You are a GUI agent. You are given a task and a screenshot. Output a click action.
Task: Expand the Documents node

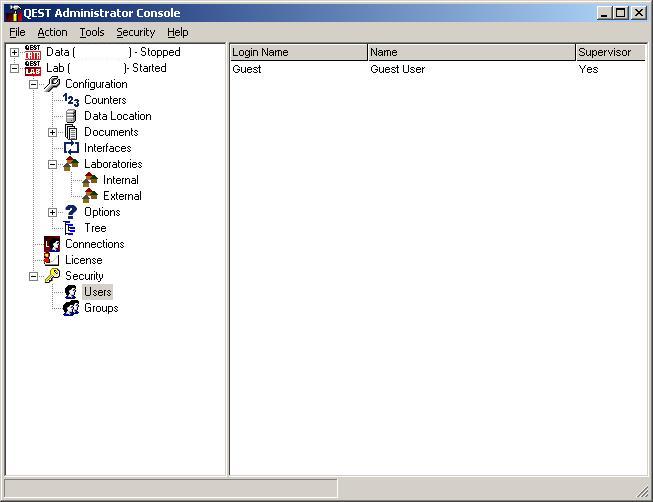tap(52, 132)
